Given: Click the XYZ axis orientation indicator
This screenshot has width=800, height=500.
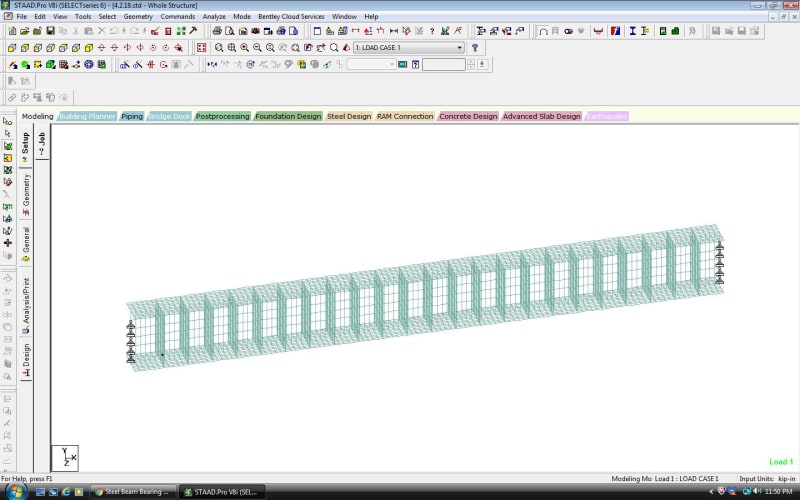Looking at the screenshot, I should [x=65, y=458].
